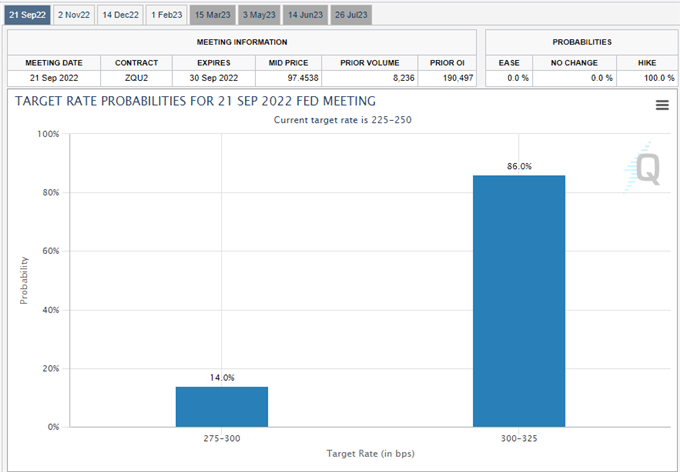The height and width of the screenshot is (472, 680).
Task: Click the 275-300 probability bar
Action: tap(222, 407)
